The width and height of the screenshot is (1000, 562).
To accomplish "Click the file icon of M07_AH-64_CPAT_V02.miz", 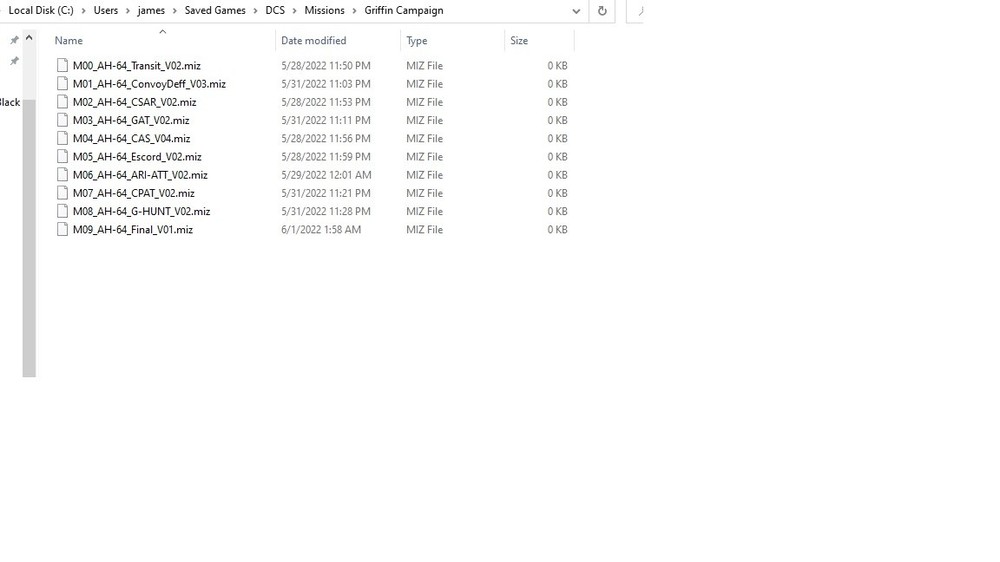I will click(x=62, y=193).
